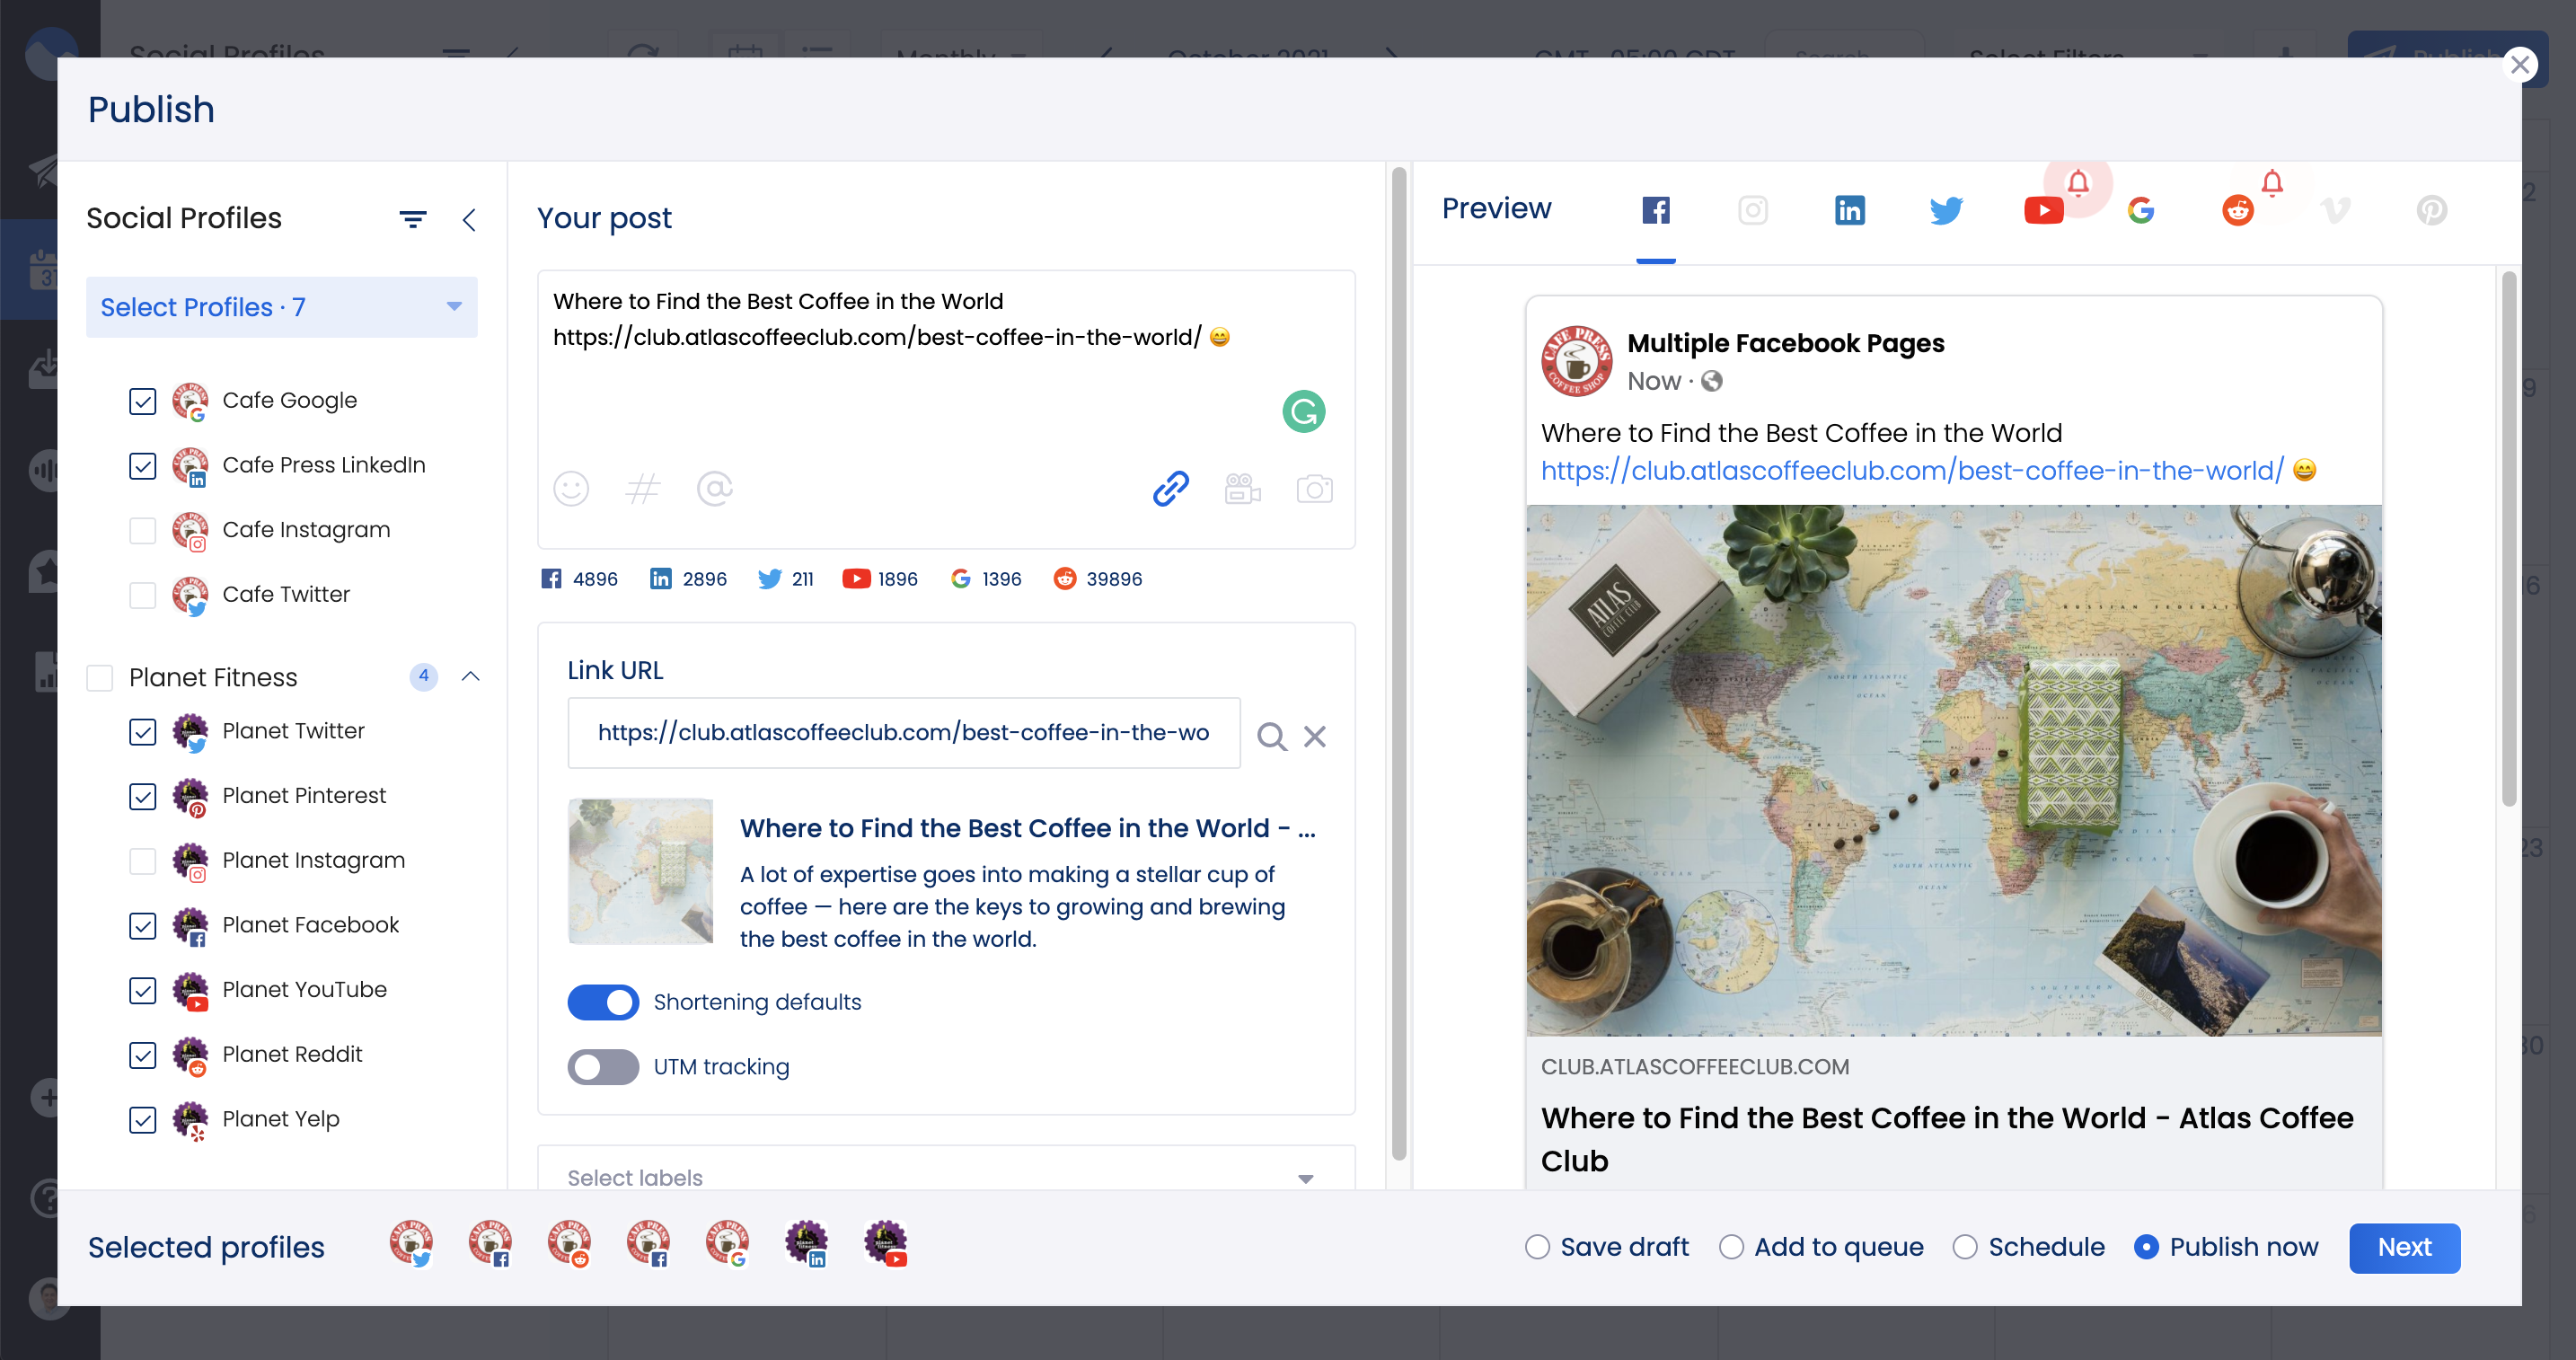Open the Social Profiles filter icon
Image resolution: width=2576 pixels, height=1360 pixels.
(x=413, y=219)
